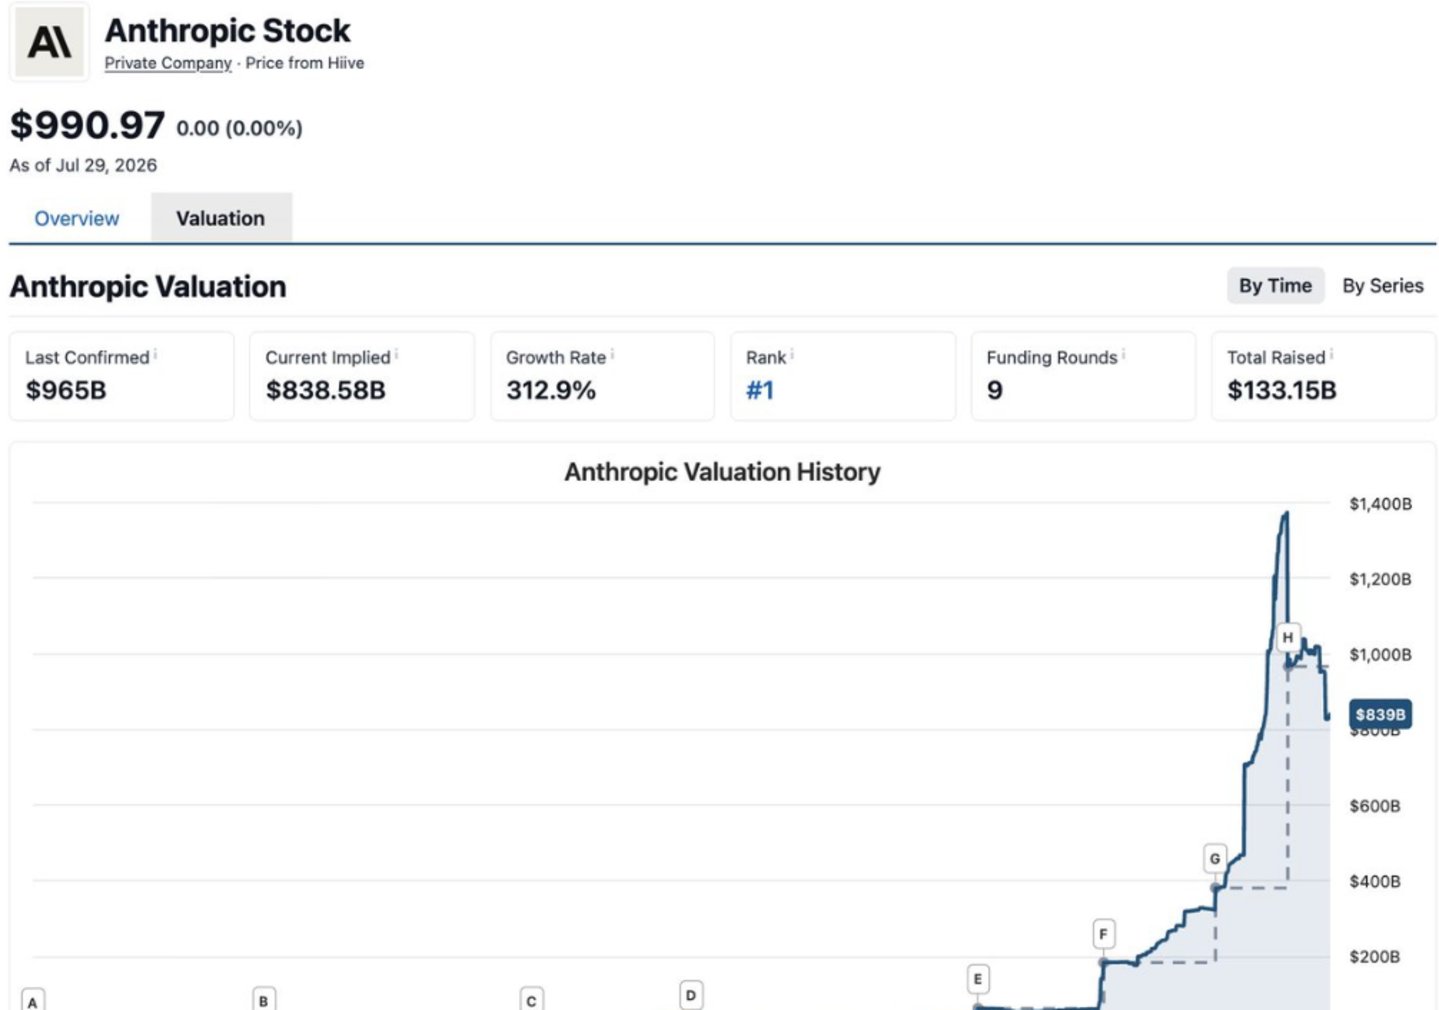Open info icon next to Last Confirmed
This screenshot has width=1439, height=1010.
(x=155, y=354)
